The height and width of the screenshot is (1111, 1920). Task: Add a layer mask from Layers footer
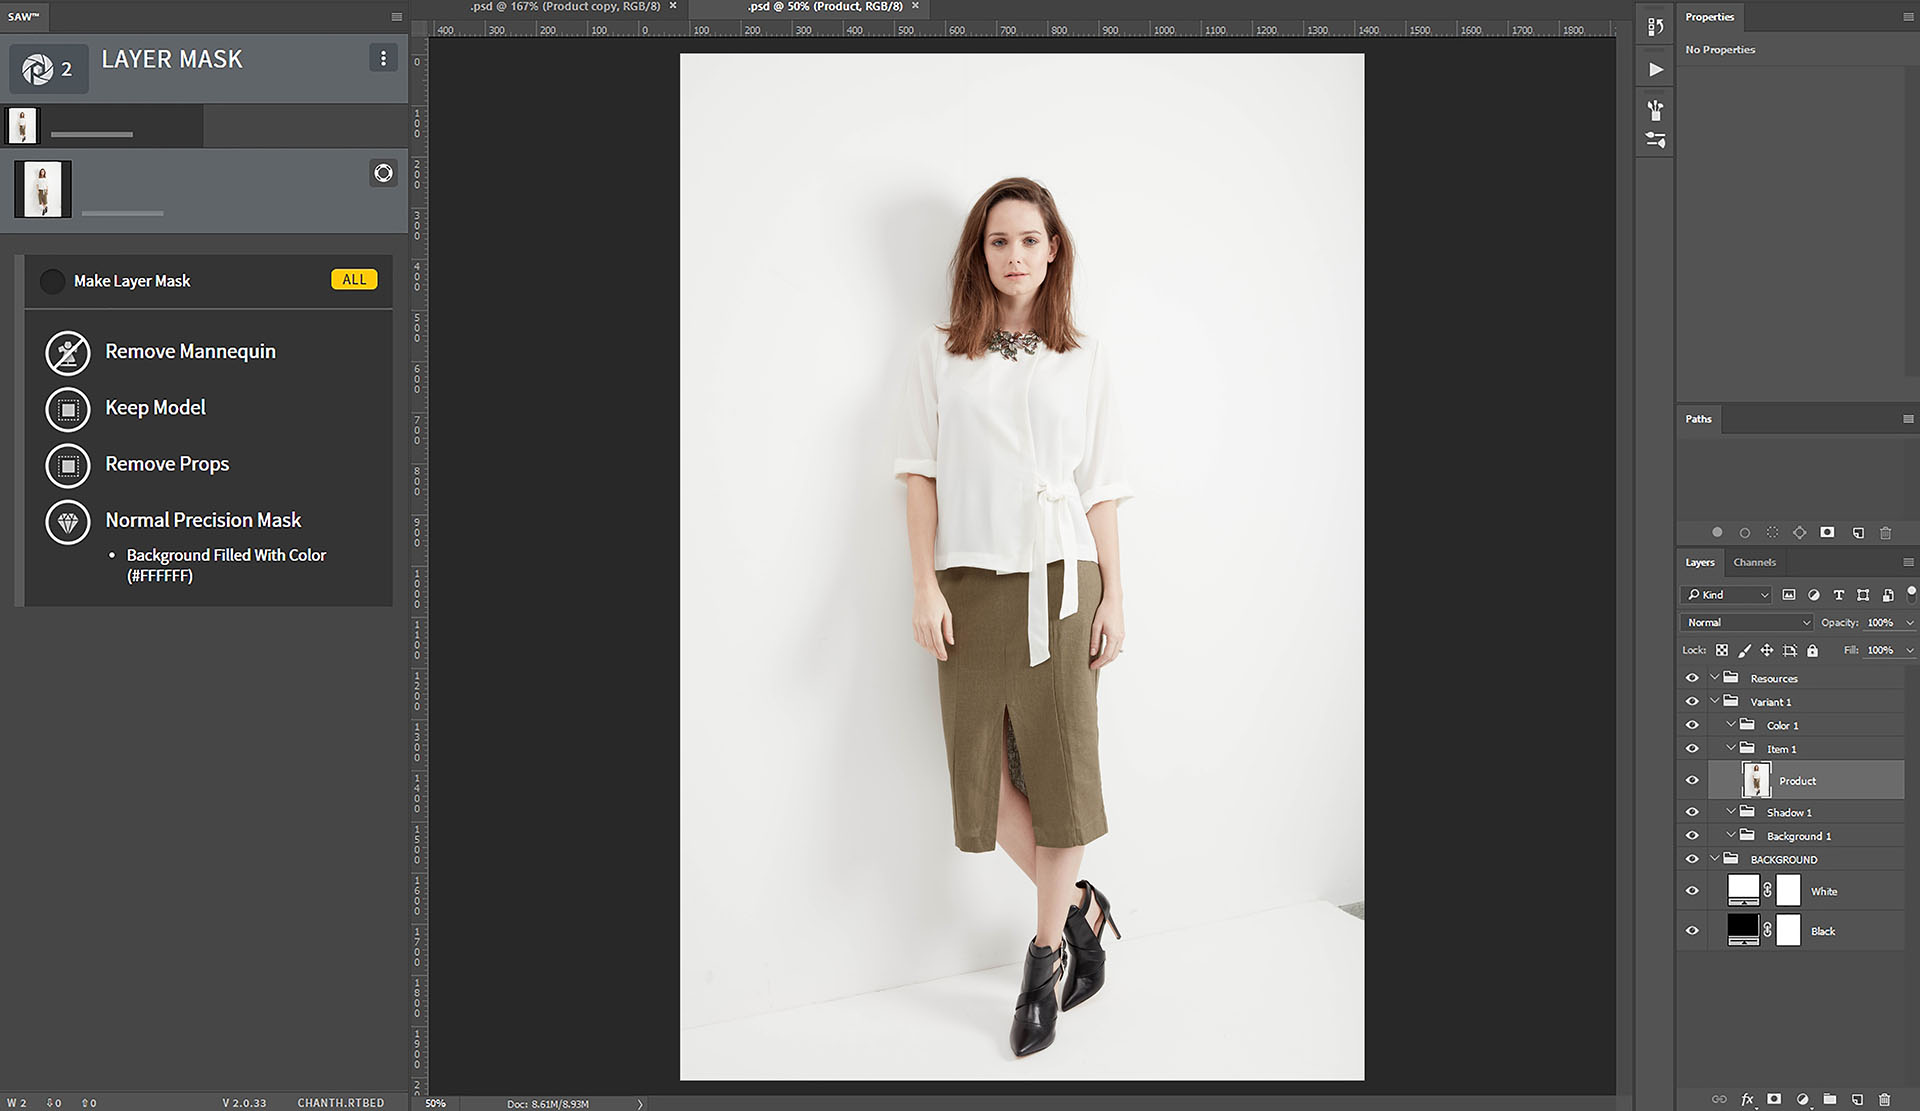coord(1774,1099)
